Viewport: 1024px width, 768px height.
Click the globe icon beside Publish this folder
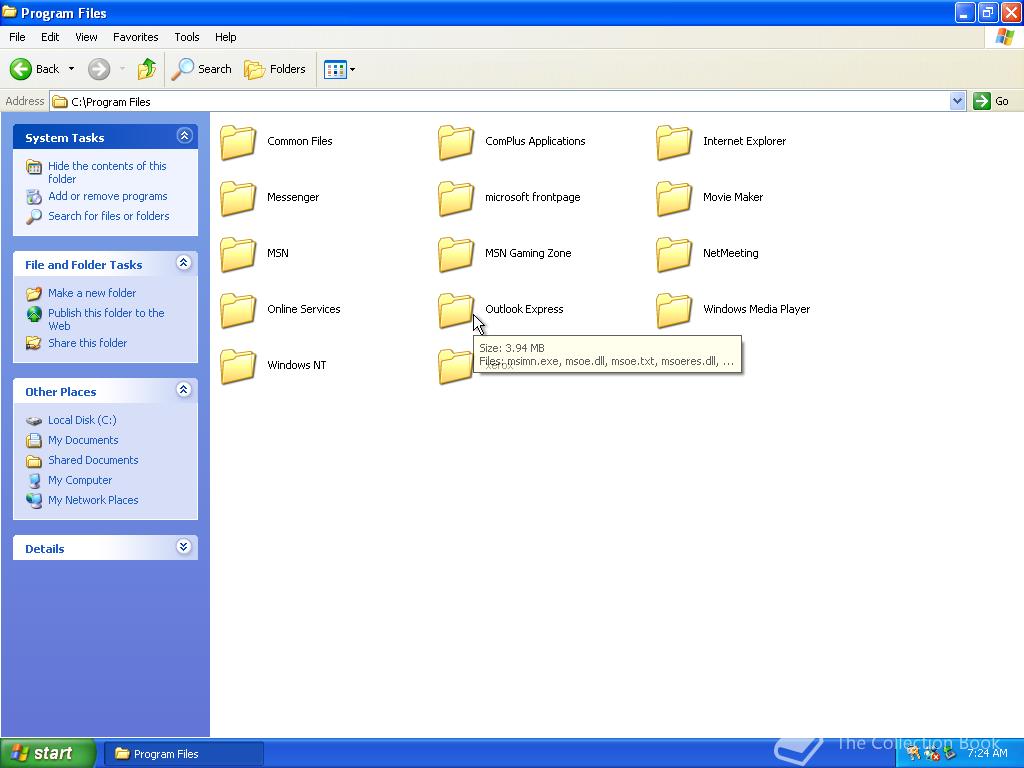pos(34,314)
